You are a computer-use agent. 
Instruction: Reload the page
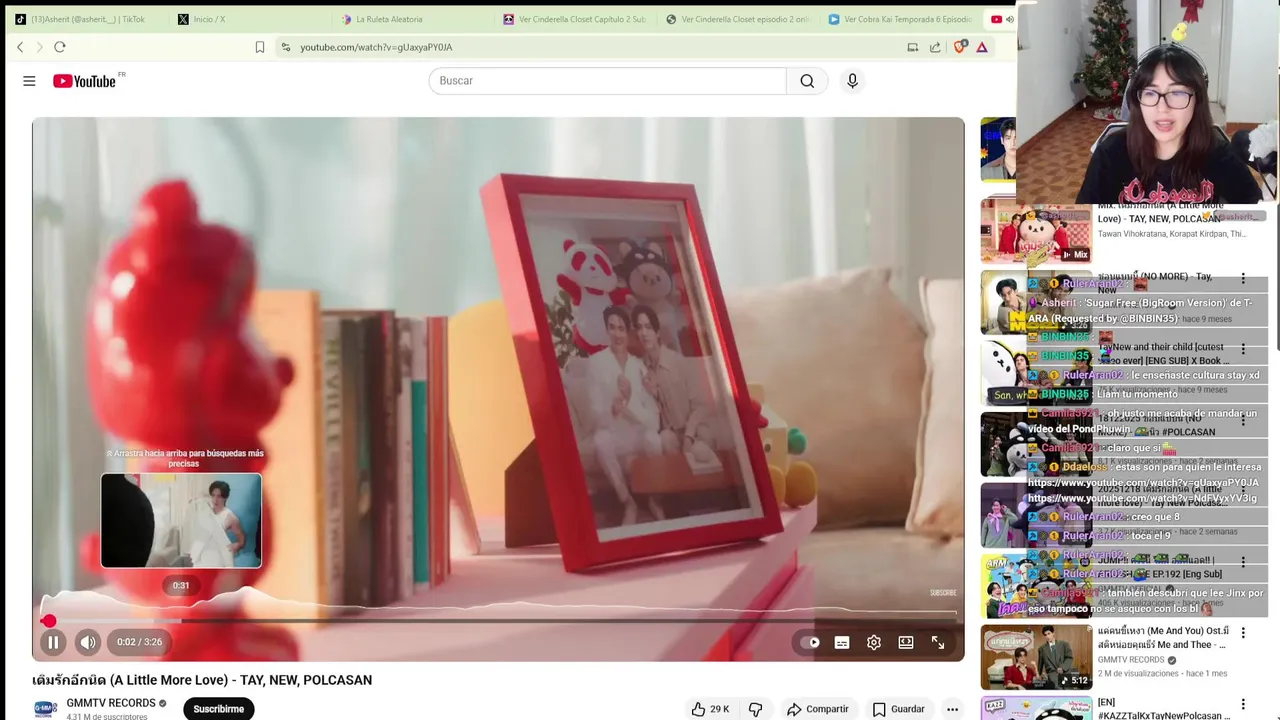(x=60, y=47)
